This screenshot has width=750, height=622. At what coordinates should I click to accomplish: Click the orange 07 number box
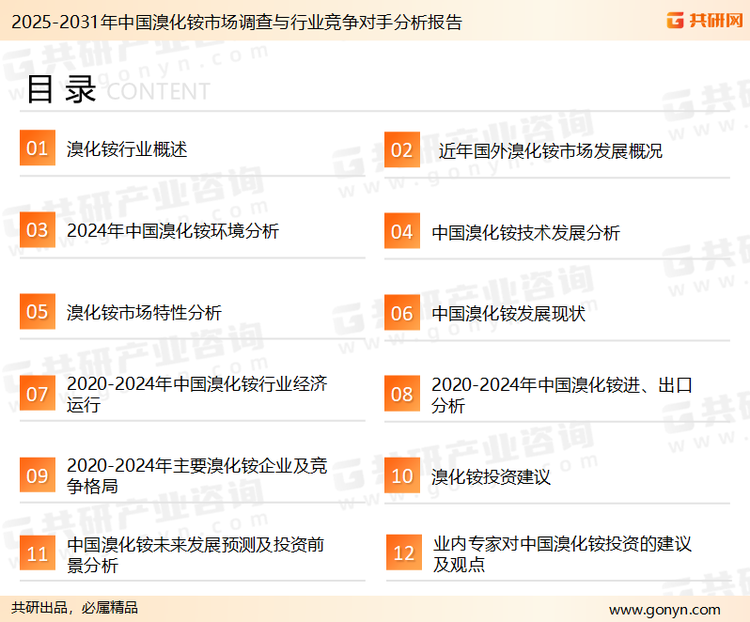pyautogui.click(x=37, y=394)
